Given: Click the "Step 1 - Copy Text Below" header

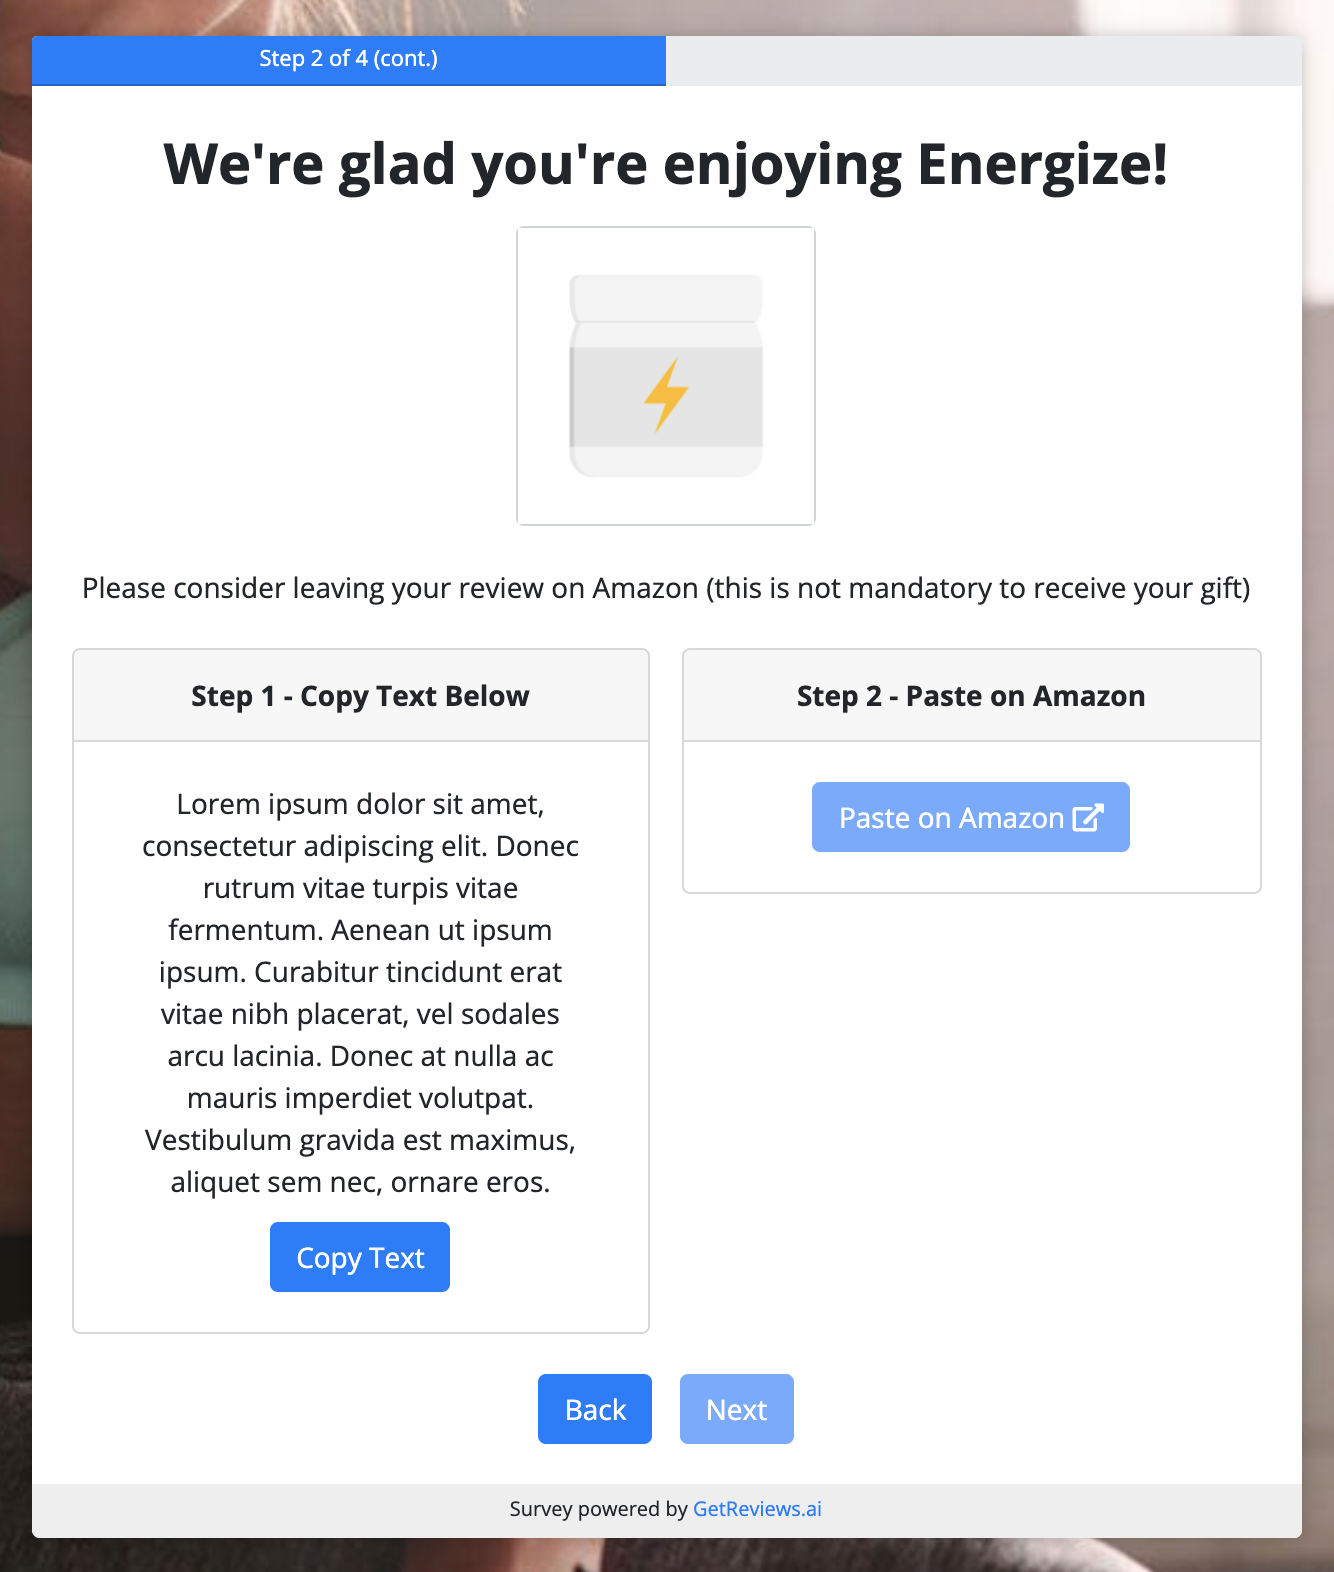Looking at the screenshot, I should click(x=360, y=696).
